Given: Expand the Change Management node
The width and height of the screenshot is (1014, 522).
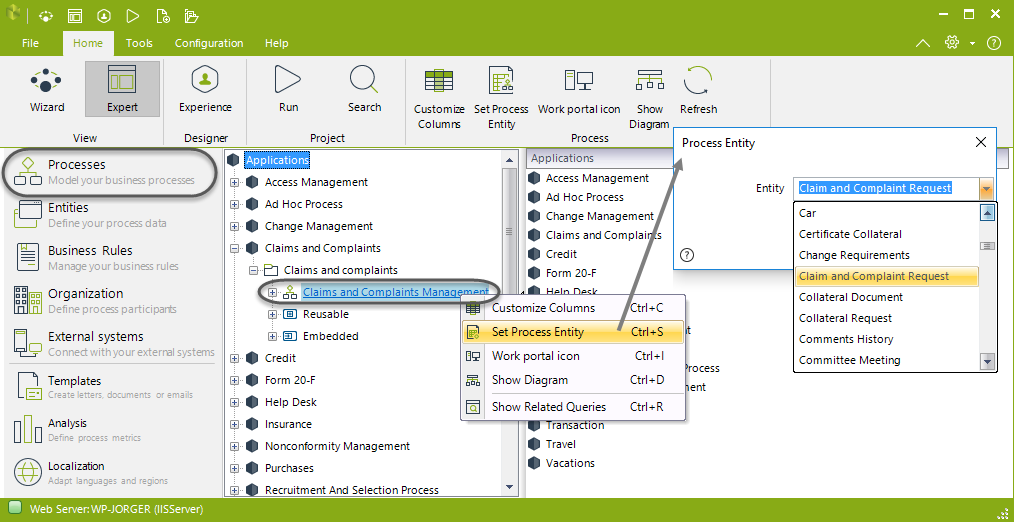Looking at the screenshot, I should coord(234,226).
